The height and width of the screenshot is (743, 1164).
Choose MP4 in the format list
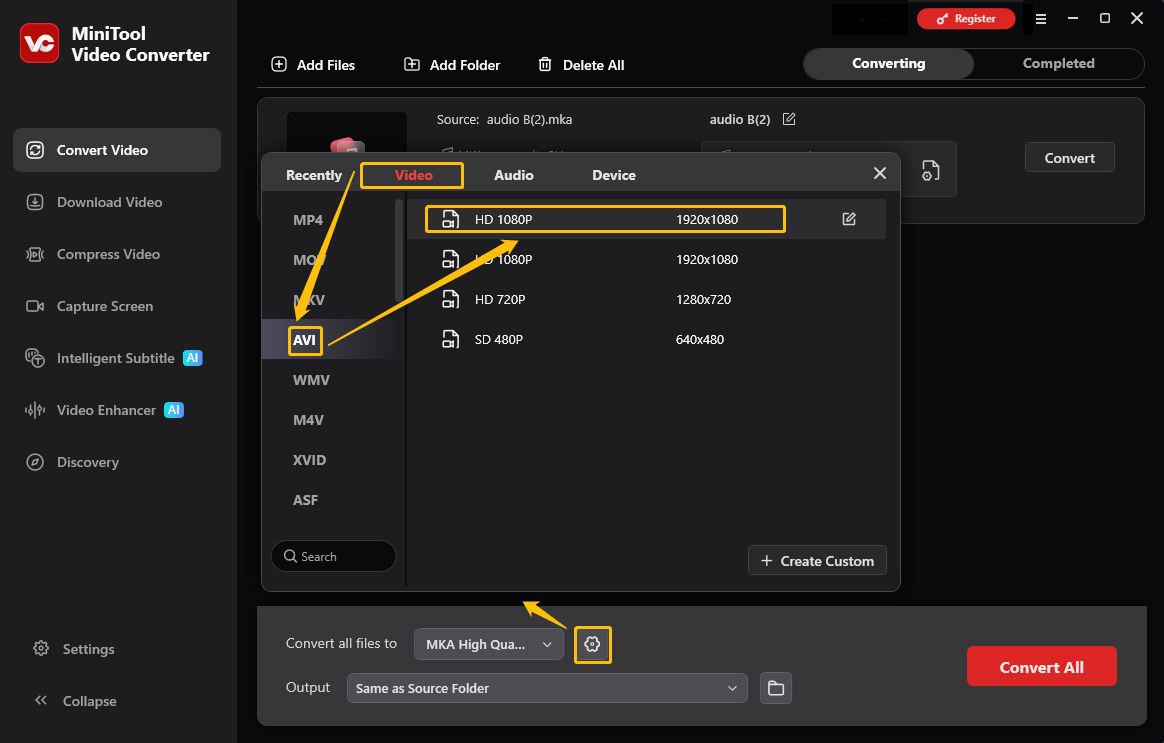[x=308, y=220]
